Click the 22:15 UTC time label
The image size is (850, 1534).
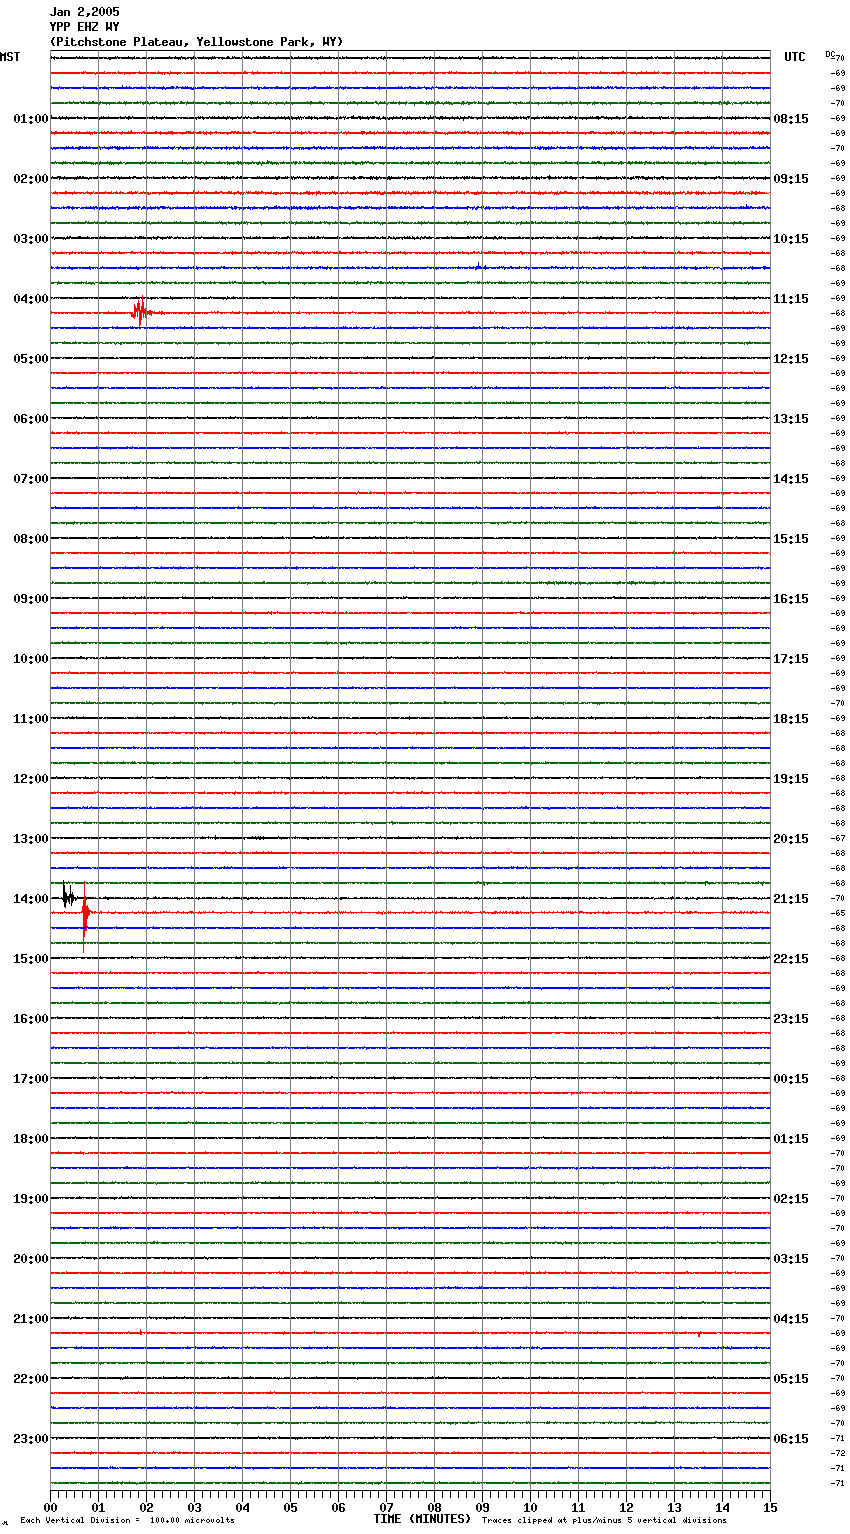(x=791, y=959)
